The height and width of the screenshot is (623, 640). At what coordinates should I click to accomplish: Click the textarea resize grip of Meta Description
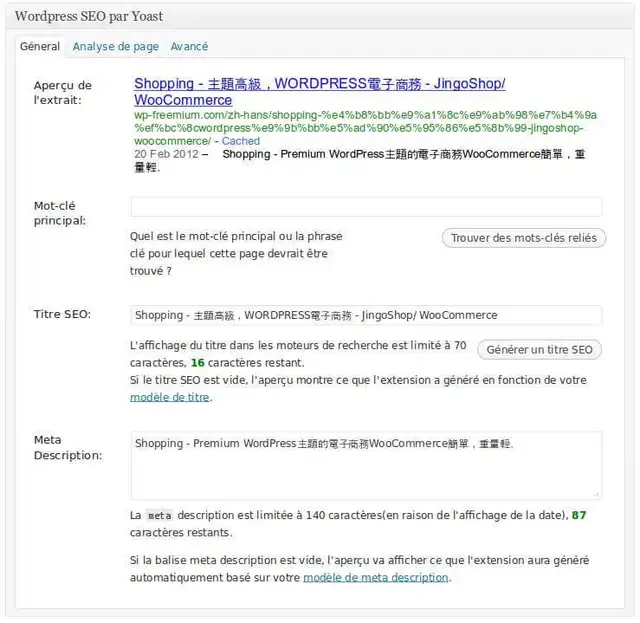pyautogui.click(x=596, y=494)
